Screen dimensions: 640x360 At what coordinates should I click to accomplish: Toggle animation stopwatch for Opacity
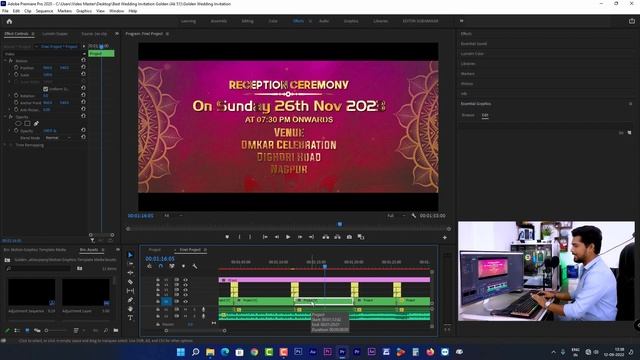16,131
